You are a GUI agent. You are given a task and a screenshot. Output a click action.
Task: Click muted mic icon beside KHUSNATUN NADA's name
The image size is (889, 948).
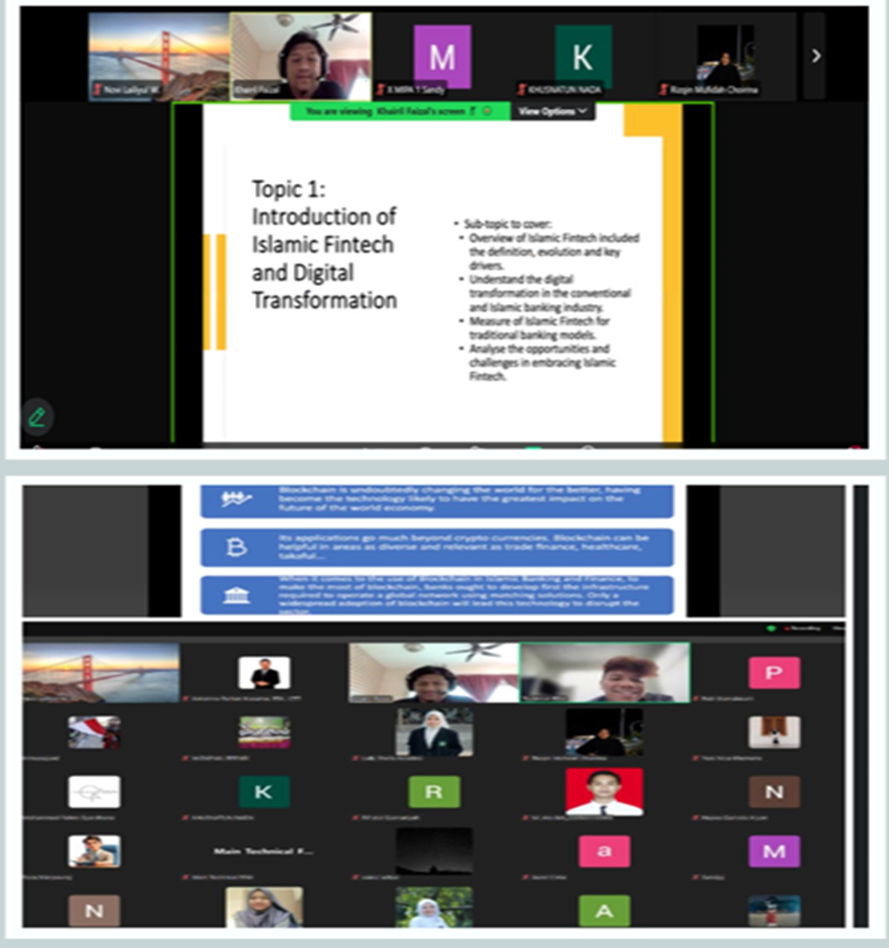521,90
